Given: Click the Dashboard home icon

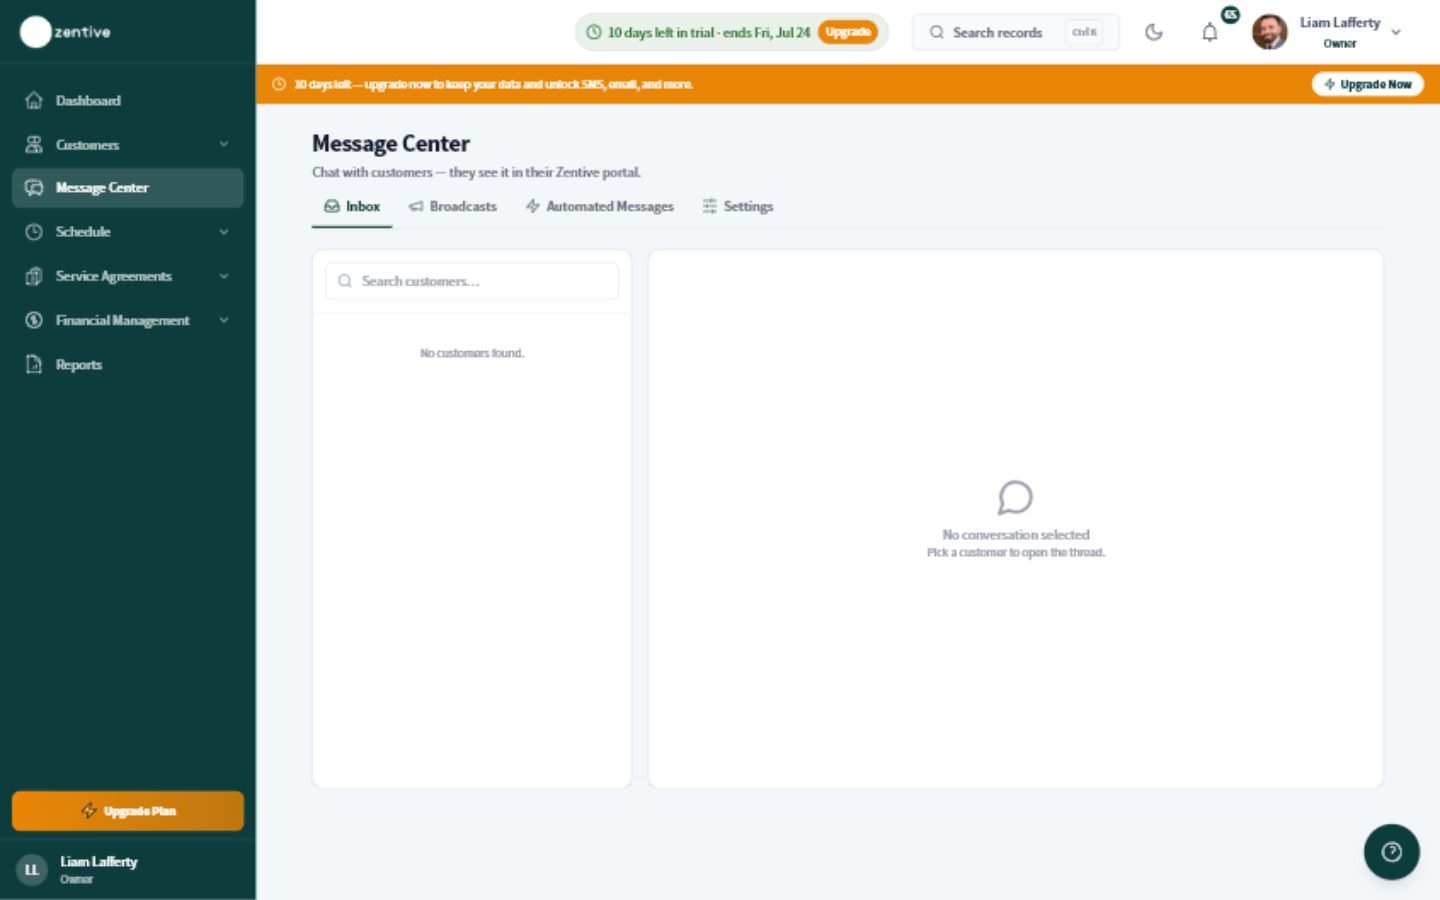Looking at the screenshot, I should (34, 100).
